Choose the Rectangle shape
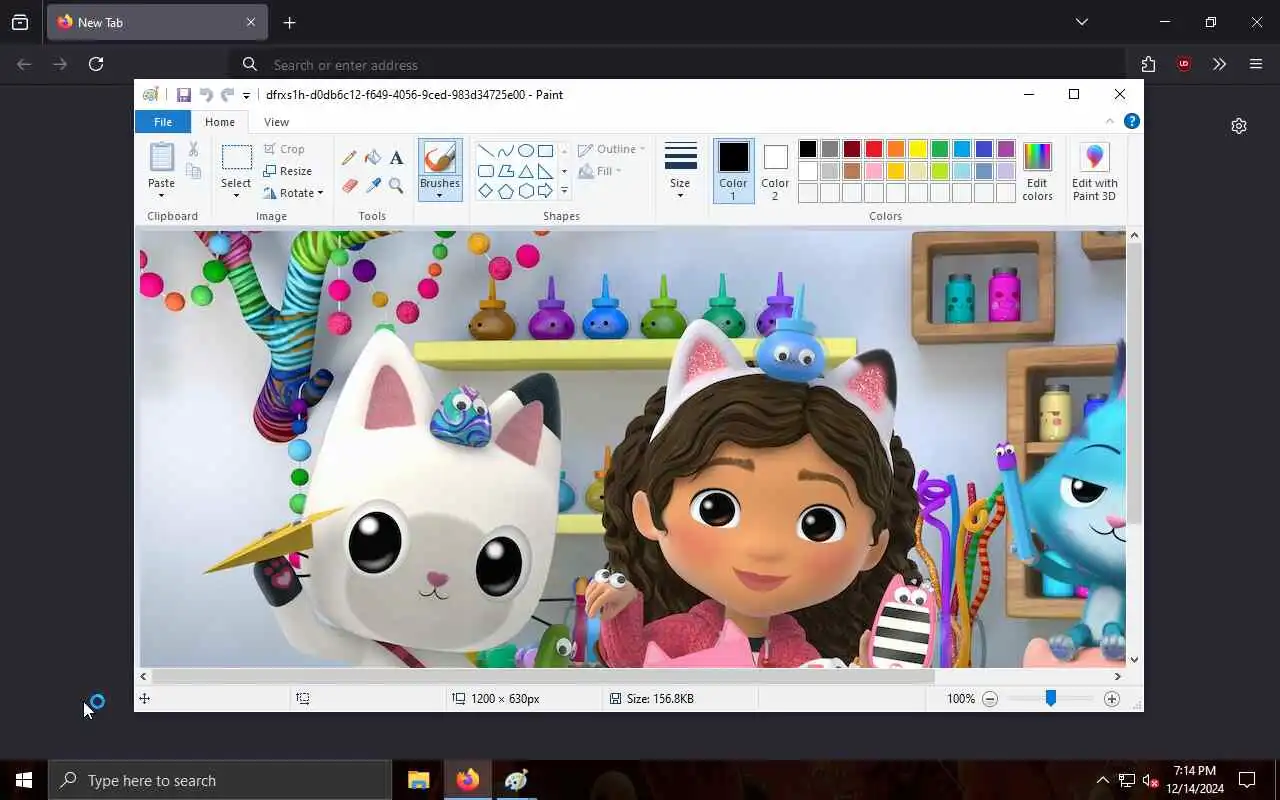Viewport: 1280px width, 800px height. tap(545, 151)
